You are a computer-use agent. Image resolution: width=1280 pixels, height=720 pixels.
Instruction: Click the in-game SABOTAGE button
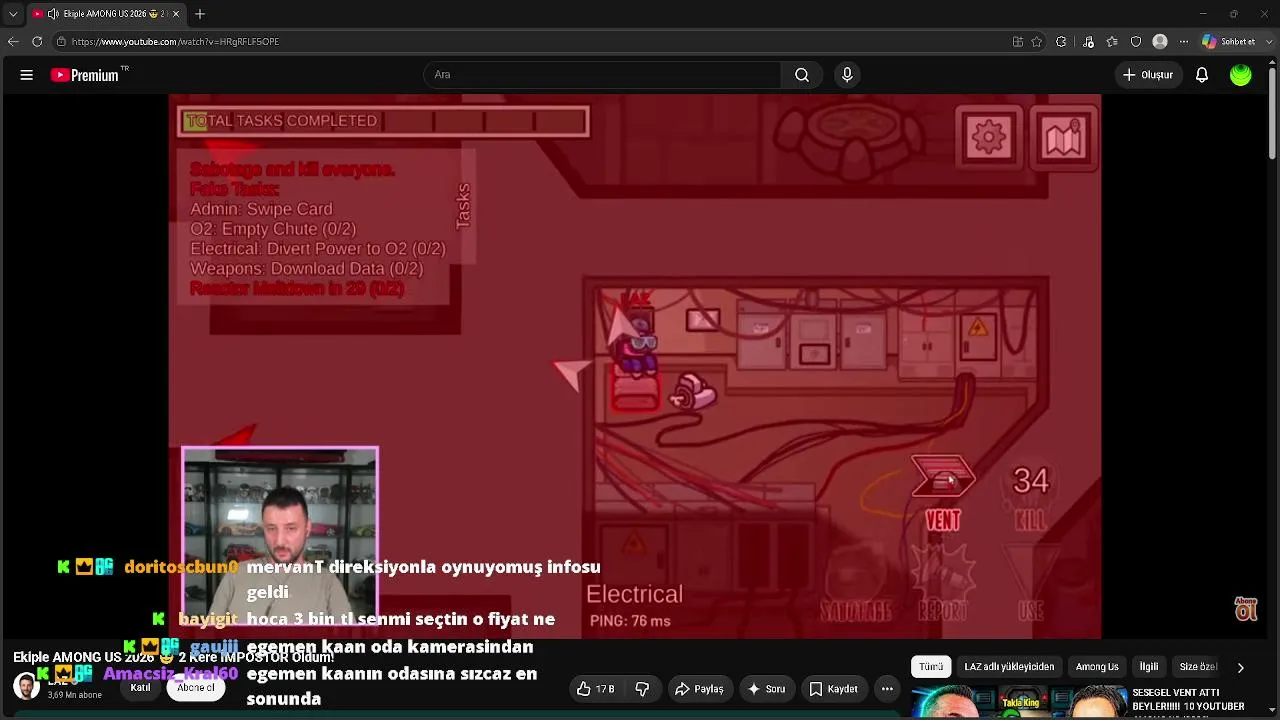pyautogui.click(x=856, y=583)
